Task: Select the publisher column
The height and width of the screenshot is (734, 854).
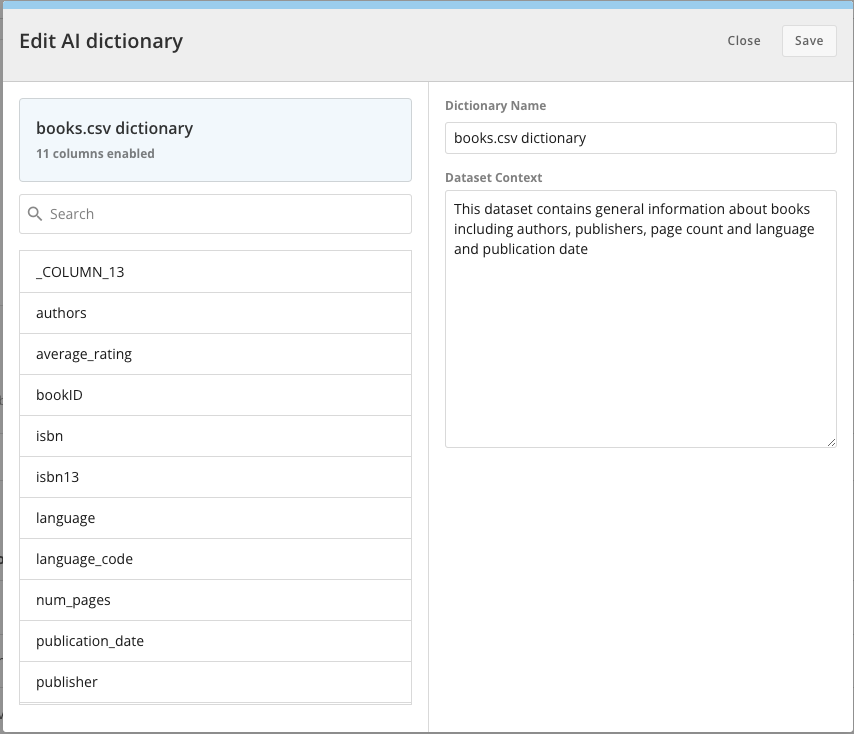Action: [x=215, y=682]
